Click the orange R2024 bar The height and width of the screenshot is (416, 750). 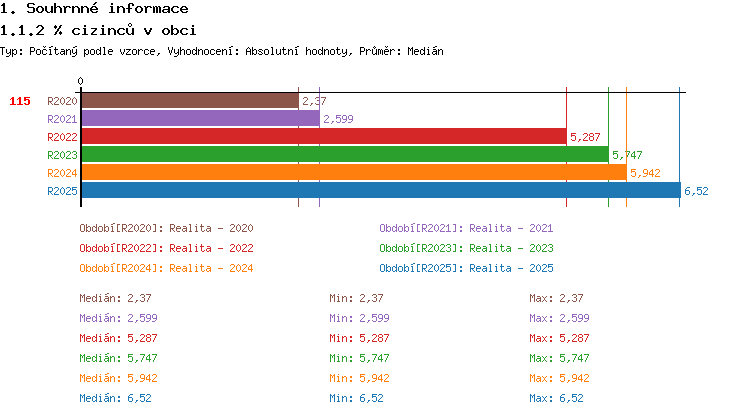[353, 173]
